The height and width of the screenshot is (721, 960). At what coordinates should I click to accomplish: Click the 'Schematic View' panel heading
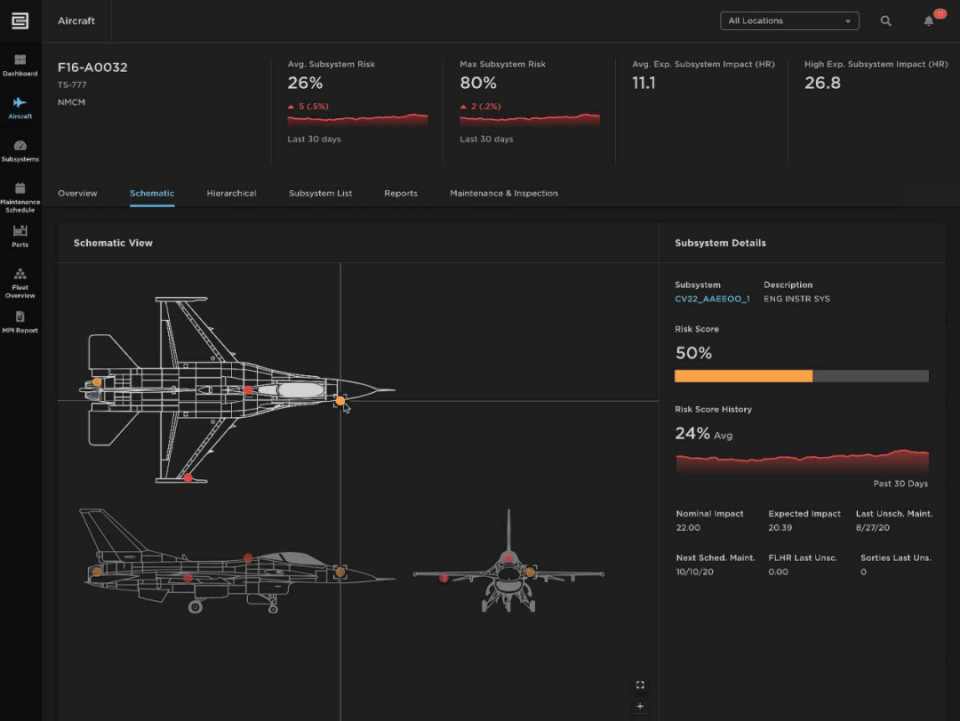113,243
